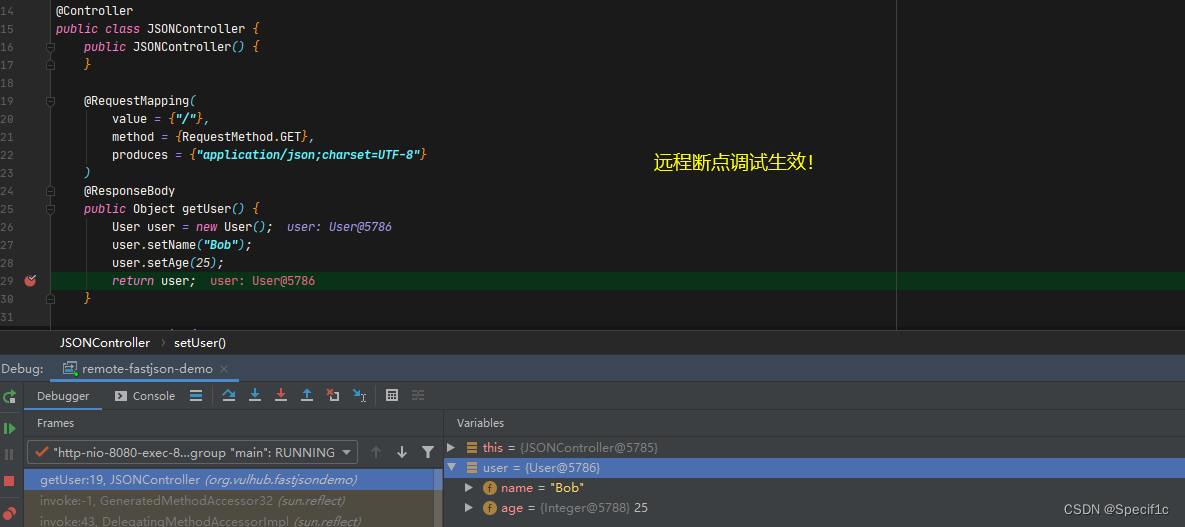
Task: Click the user.setName("Bob") line
Action: pos(181,245)
